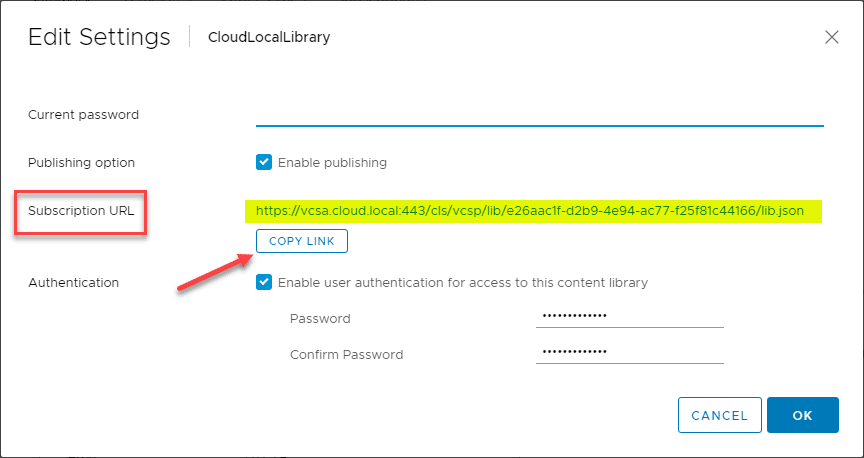This screenshot has width=864, height=458.
Task: Select the CloudLocalLibrary name in header
Action: tap(268, 38)
